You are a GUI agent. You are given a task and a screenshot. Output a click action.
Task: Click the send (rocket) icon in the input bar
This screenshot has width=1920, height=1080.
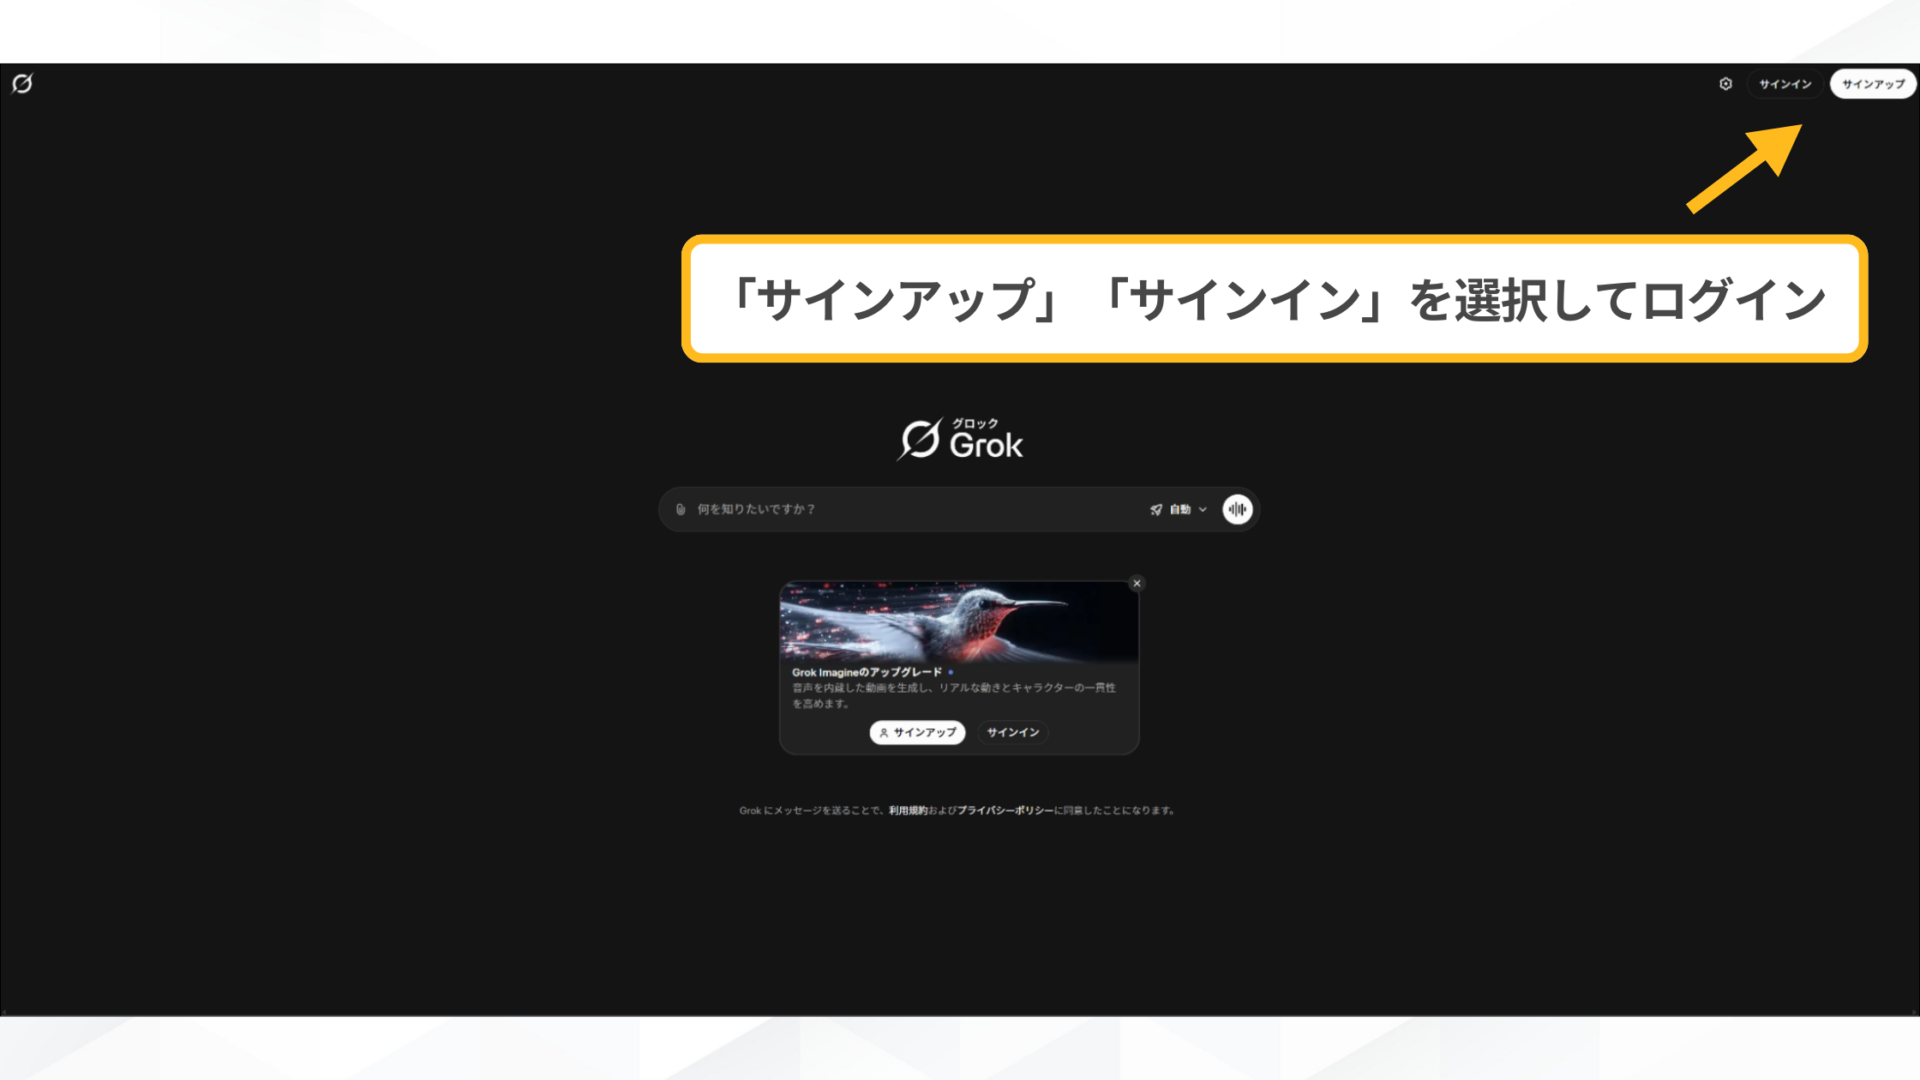coord(1157,508)
